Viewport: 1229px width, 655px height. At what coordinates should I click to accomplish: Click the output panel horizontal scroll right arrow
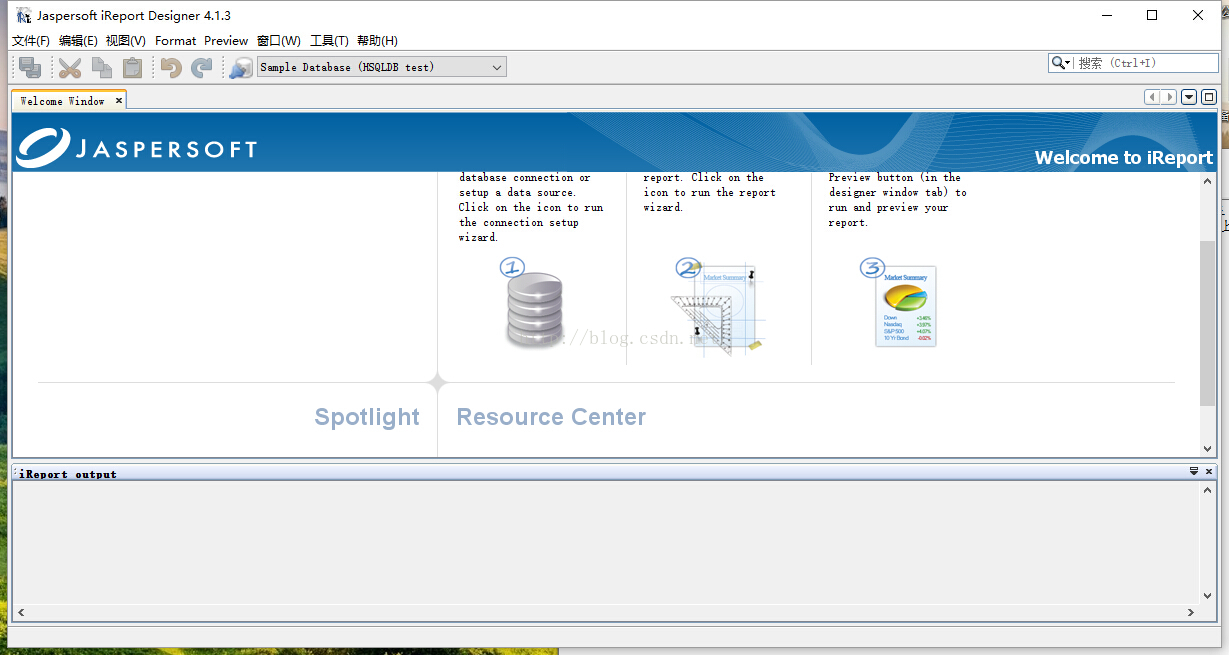click(x=1191, y=612)
